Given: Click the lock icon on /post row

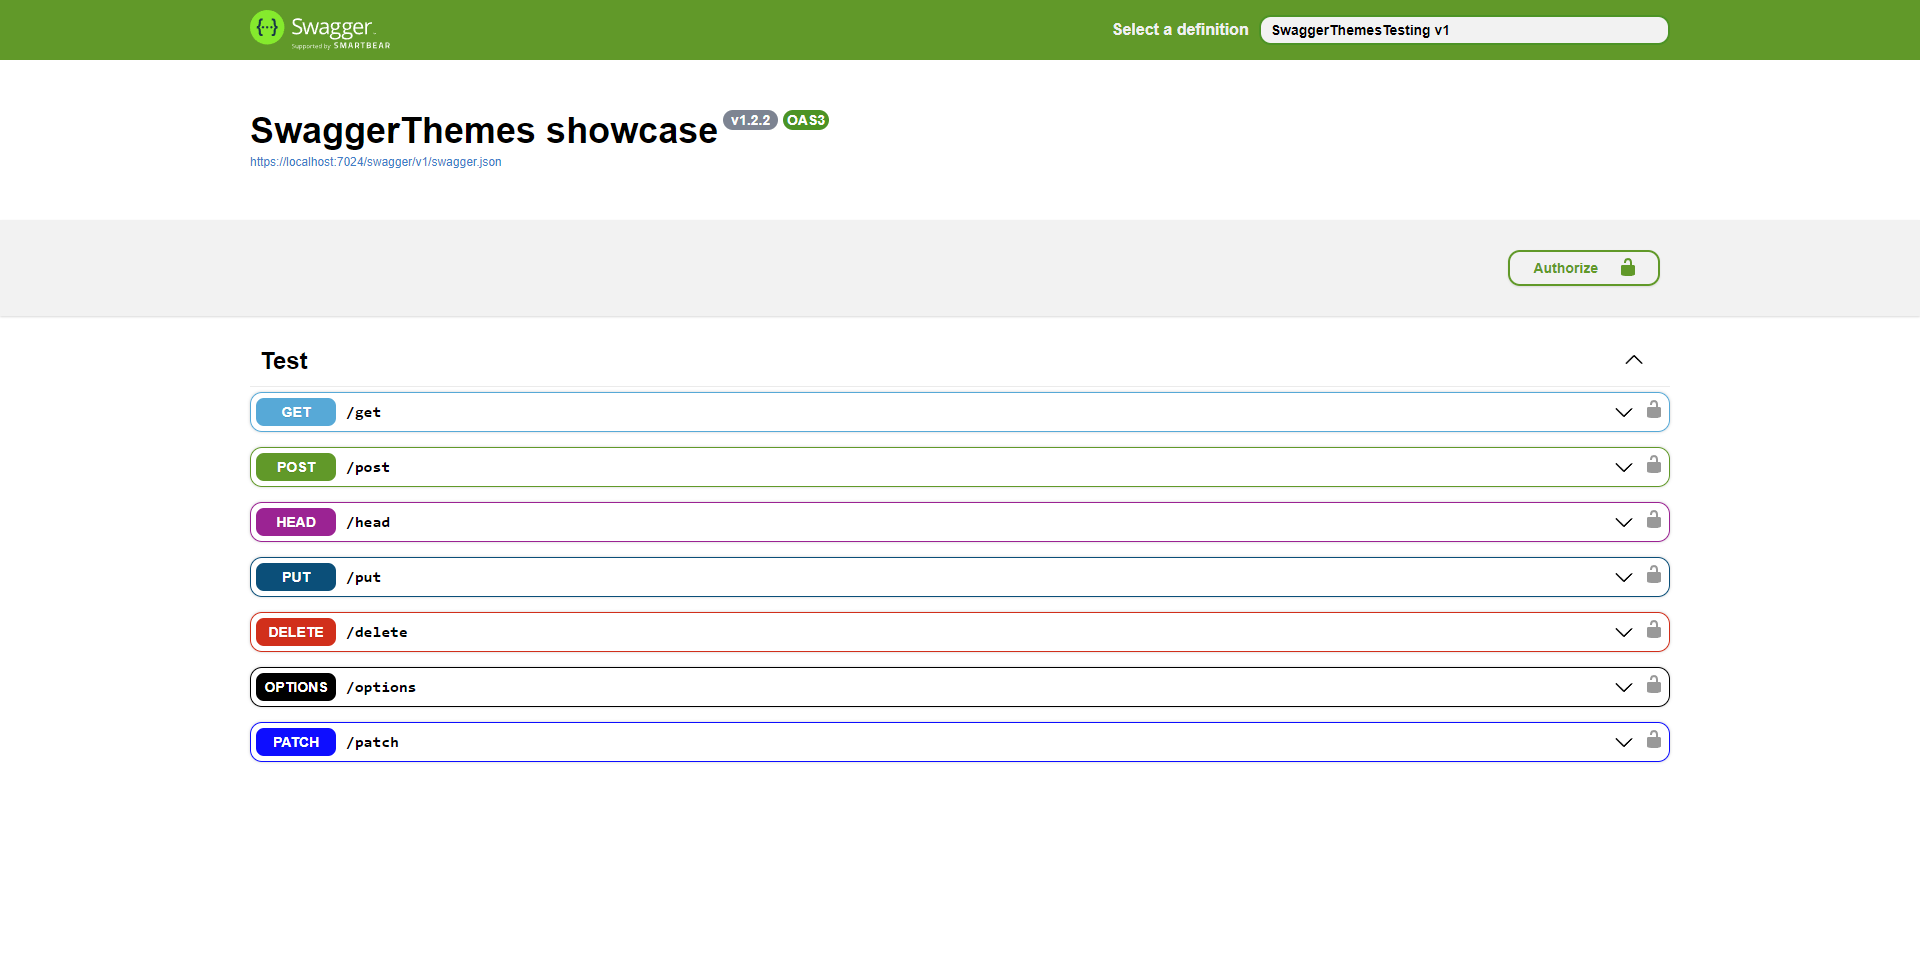Looking at the screenshot, I should (1654, 465).
